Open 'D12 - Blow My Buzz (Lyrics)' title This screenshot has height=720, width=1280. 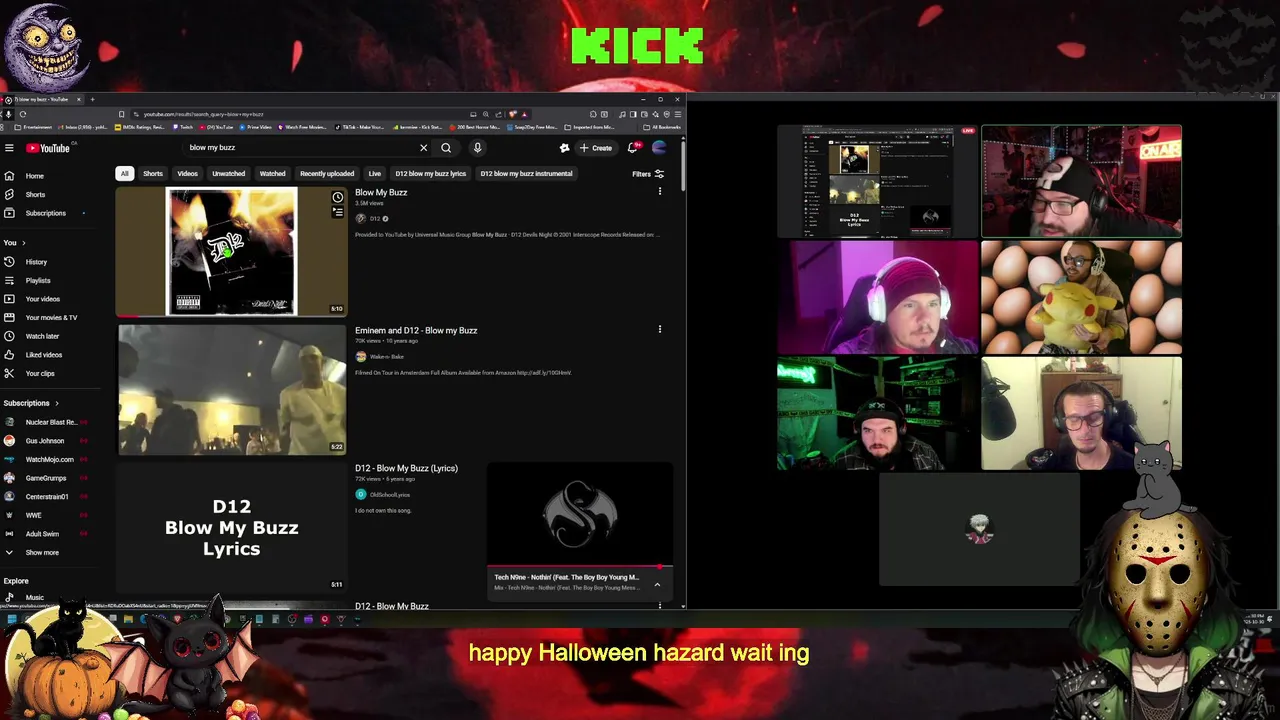[406, 468]
